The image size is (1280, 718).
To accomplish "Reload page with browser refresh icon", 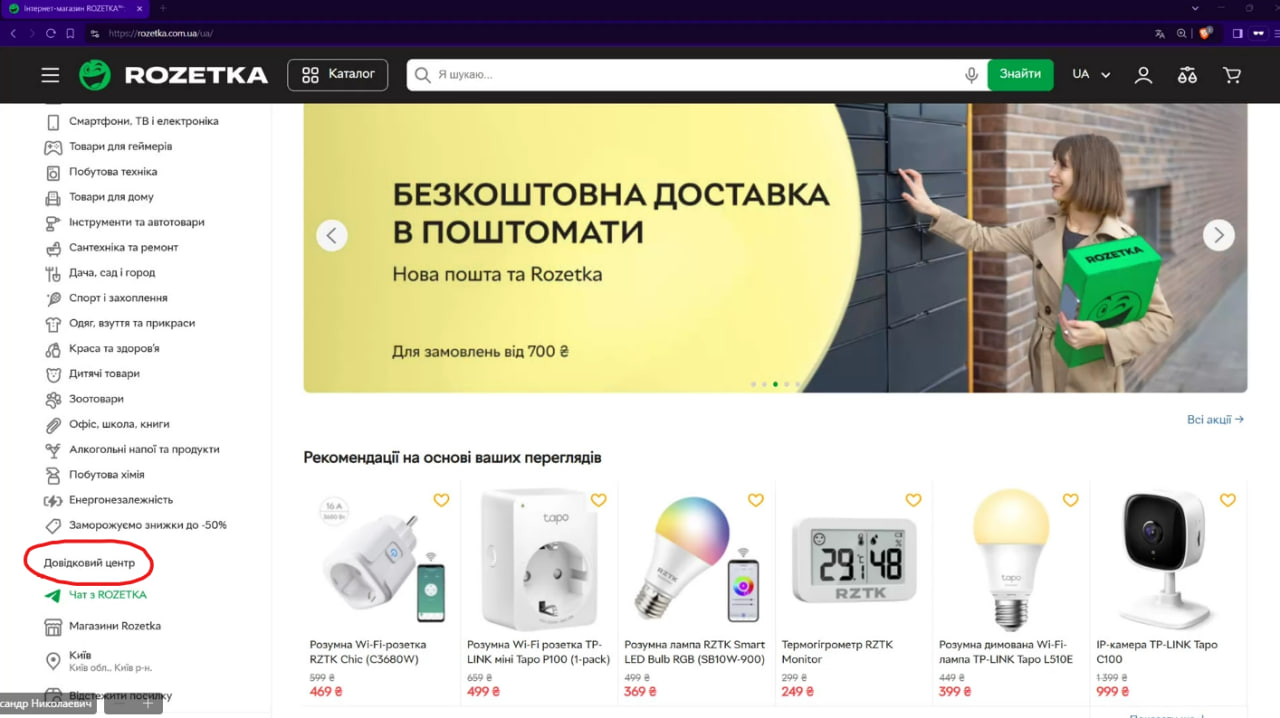I will [50, 33].
